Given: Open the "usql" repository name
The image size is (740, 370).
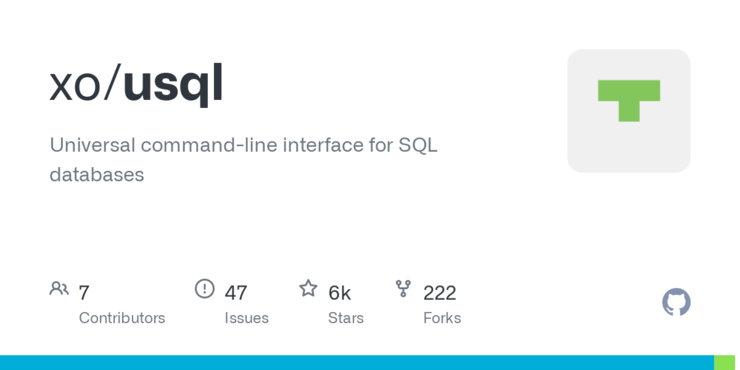Looking at the screenshot, I should [173, 85].
